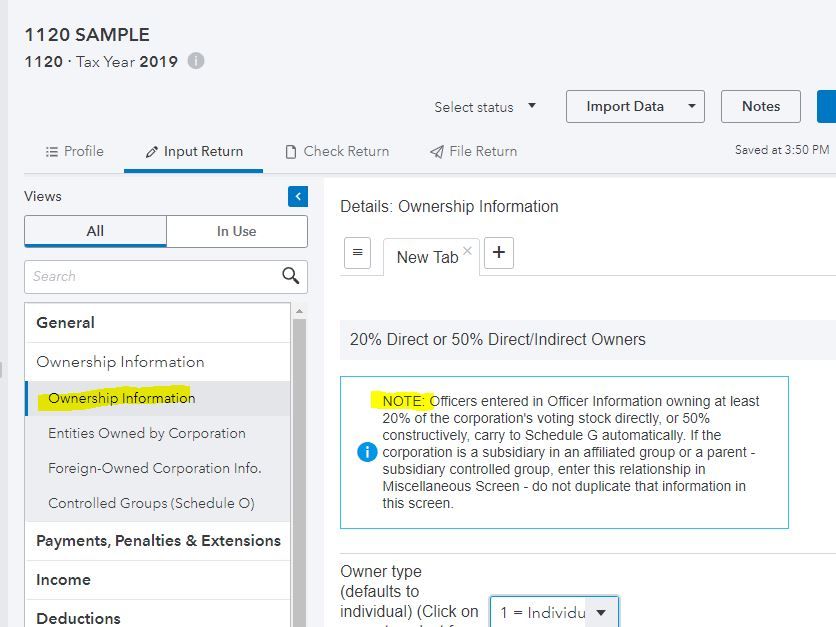Open the Select status dropdown
The image size is (836, 627).
tap(485, 107)
